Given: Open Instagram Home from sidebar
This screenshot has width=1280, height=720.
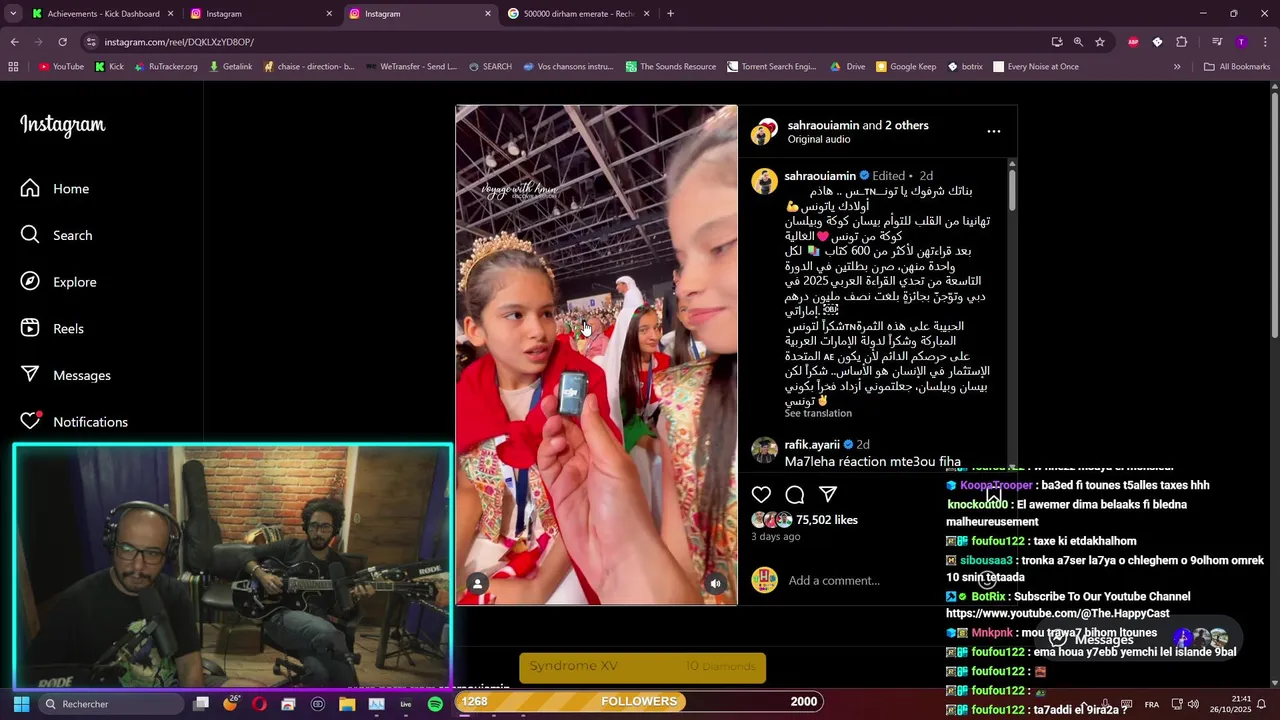Looking at the screenshot, I should point(55,189).
